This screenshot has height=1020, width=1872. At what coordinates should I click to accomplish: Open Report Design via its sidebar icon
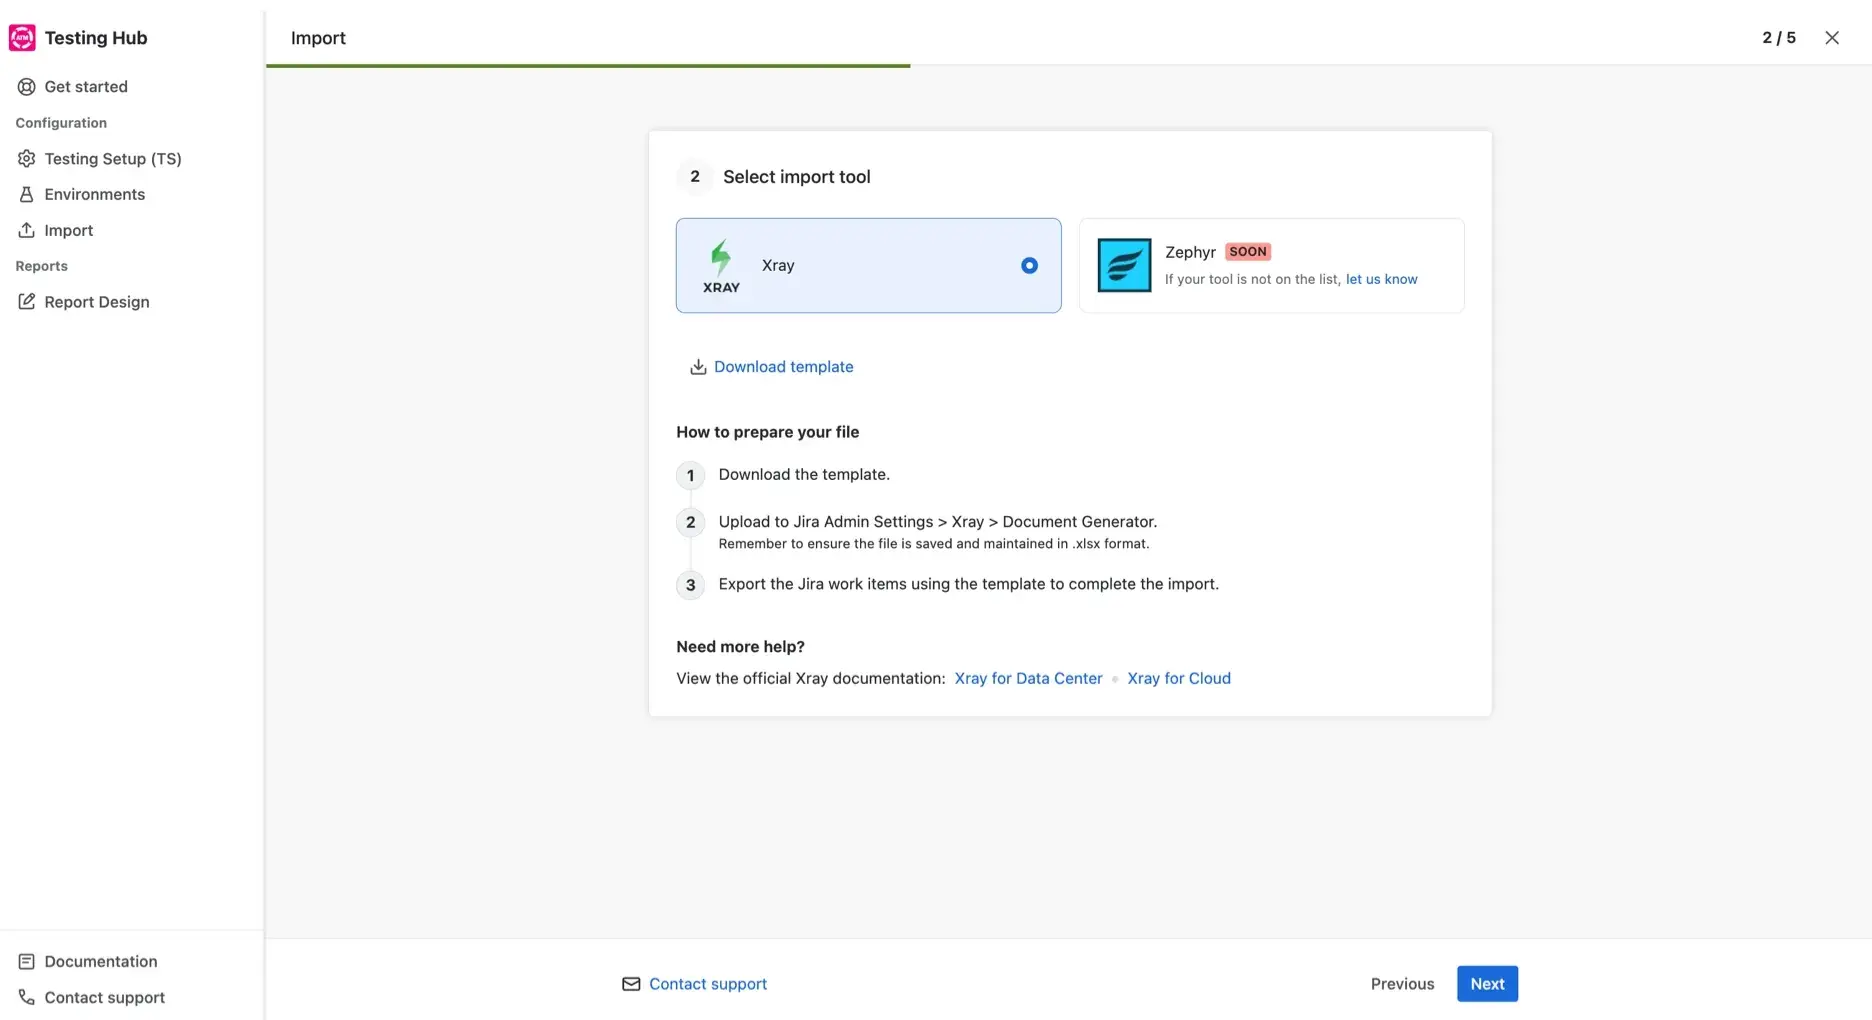(x=27, y=301)
